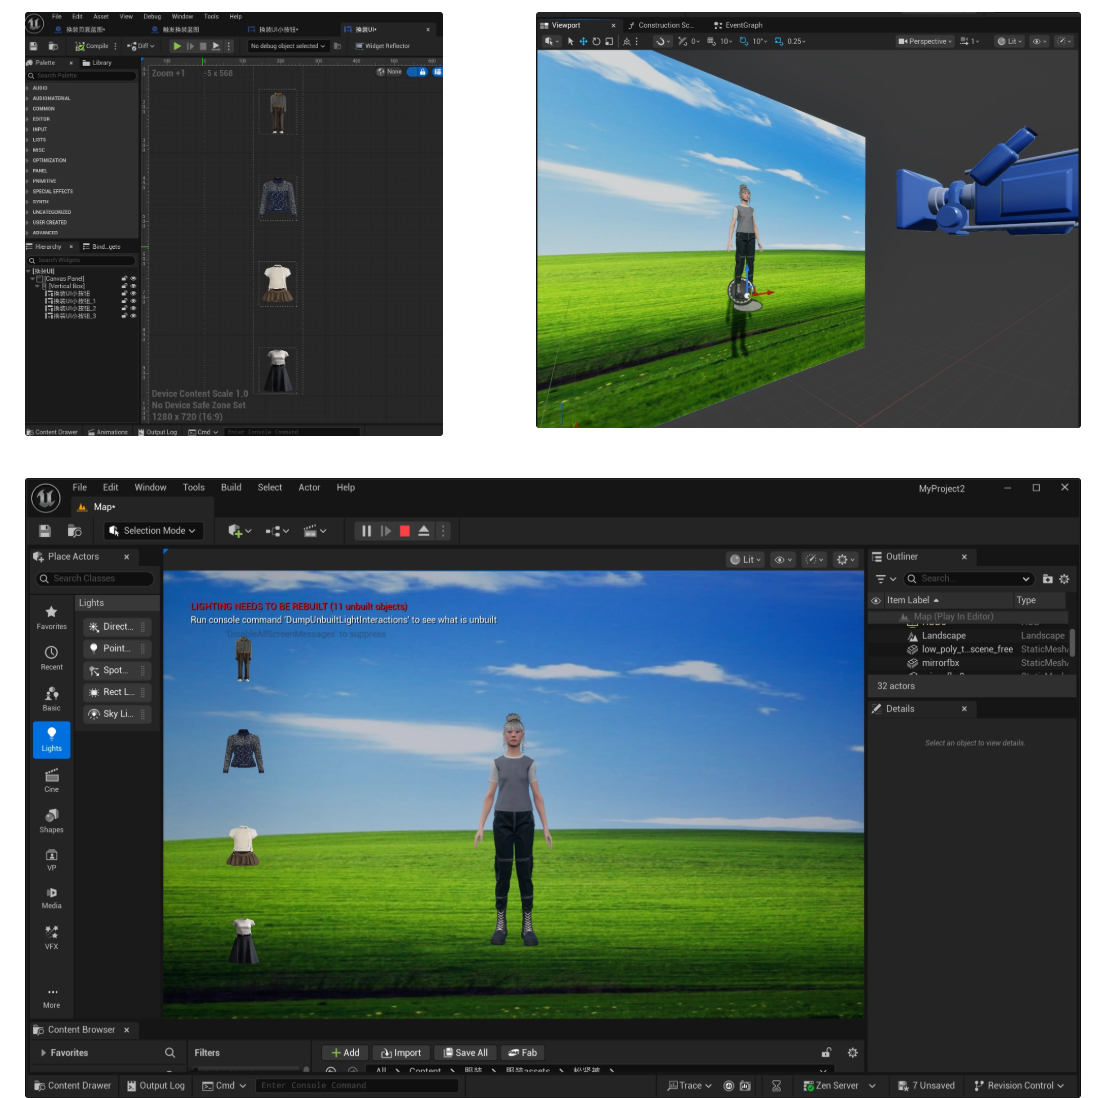Choose the select-objects arrow tool in blueprint viewport
1094x1098 pixels.
pyautogui.click(x=570, y=41)
